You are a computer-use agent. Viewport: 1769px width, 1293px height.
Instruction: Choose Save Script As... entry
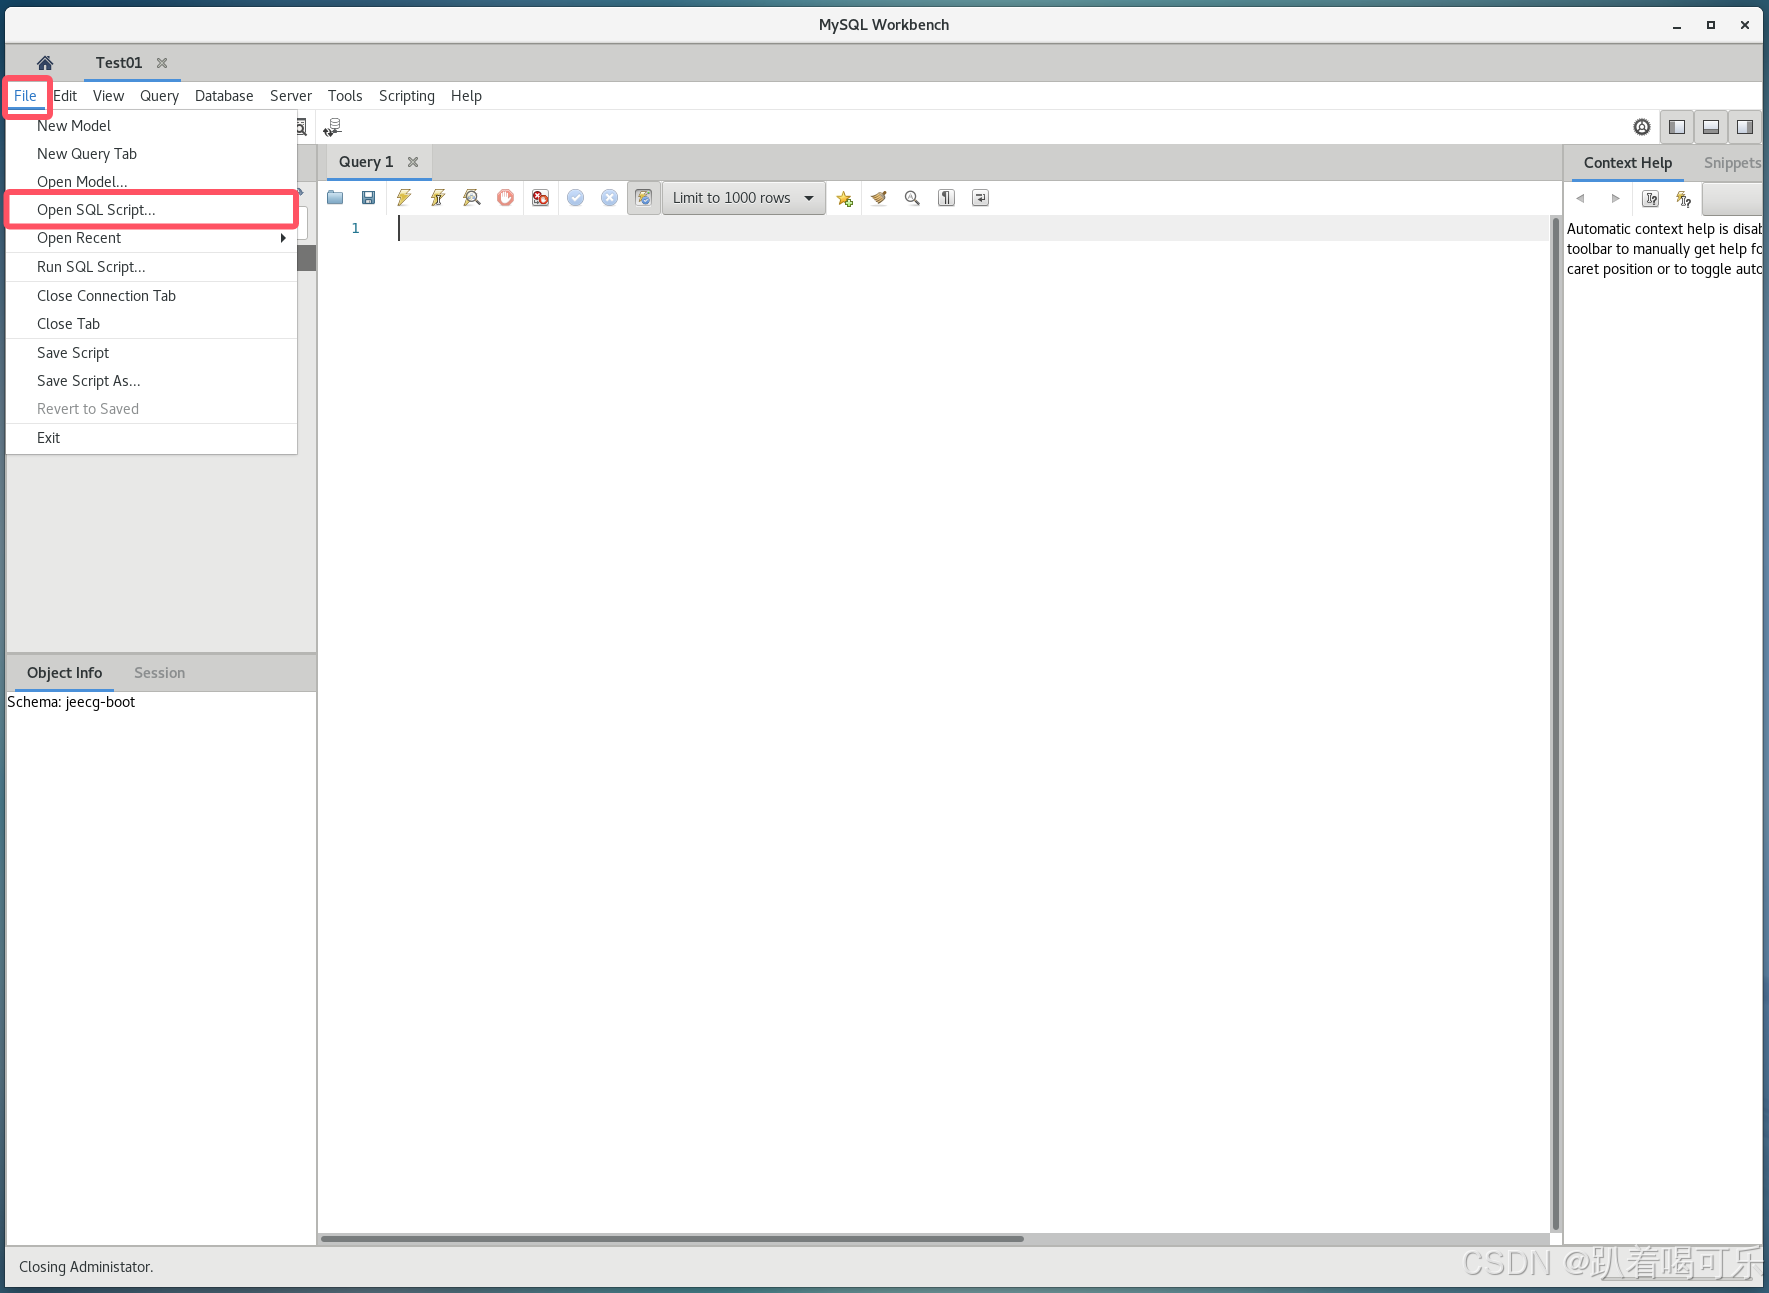point(152,381)
